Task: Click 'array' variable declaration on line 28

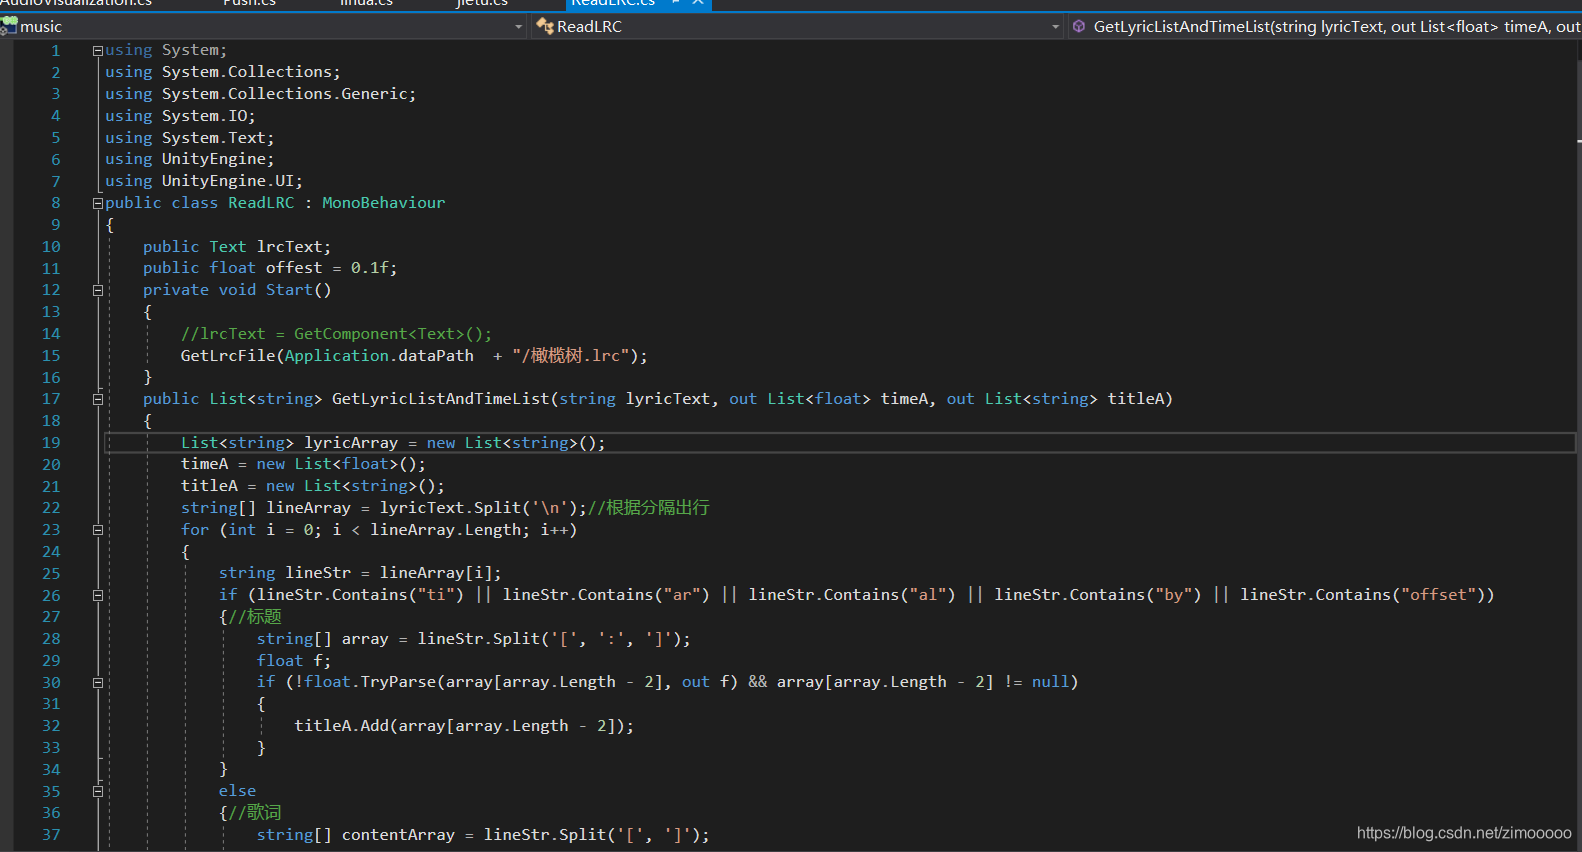Action: (x=365, y=639)
